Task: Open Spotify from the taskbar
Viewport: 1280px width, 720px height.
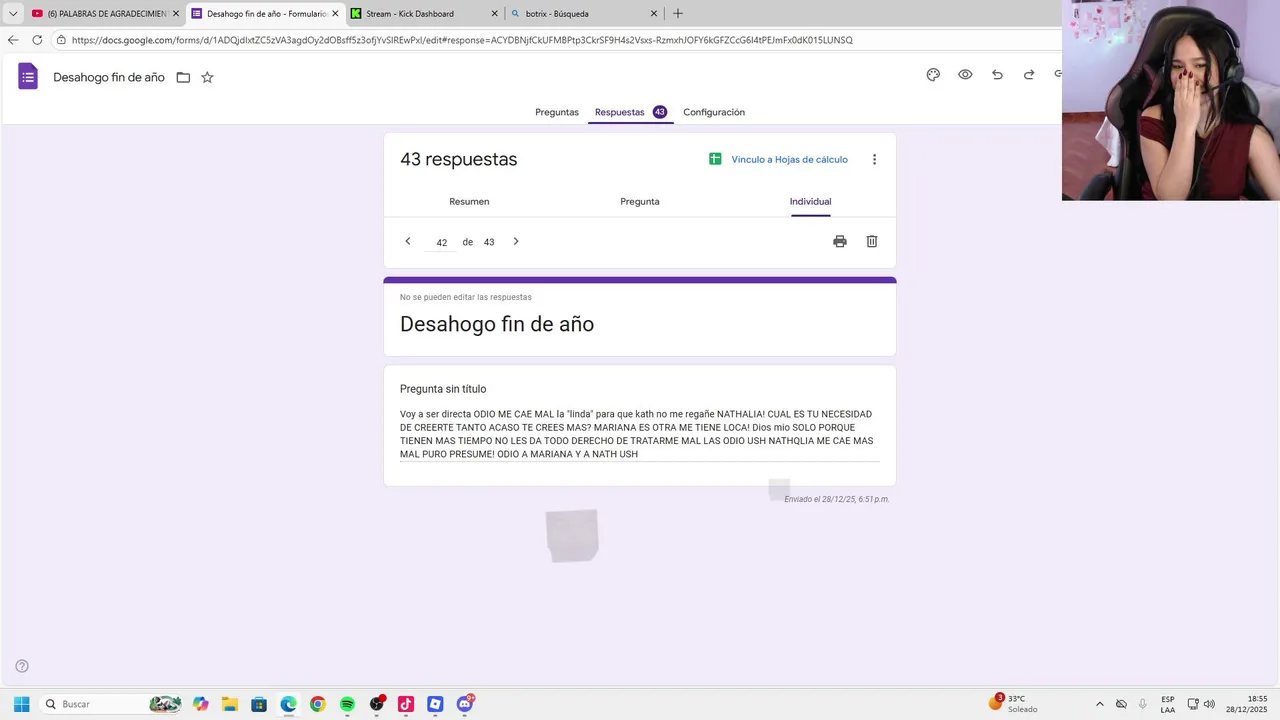Action: coord(347,704)
